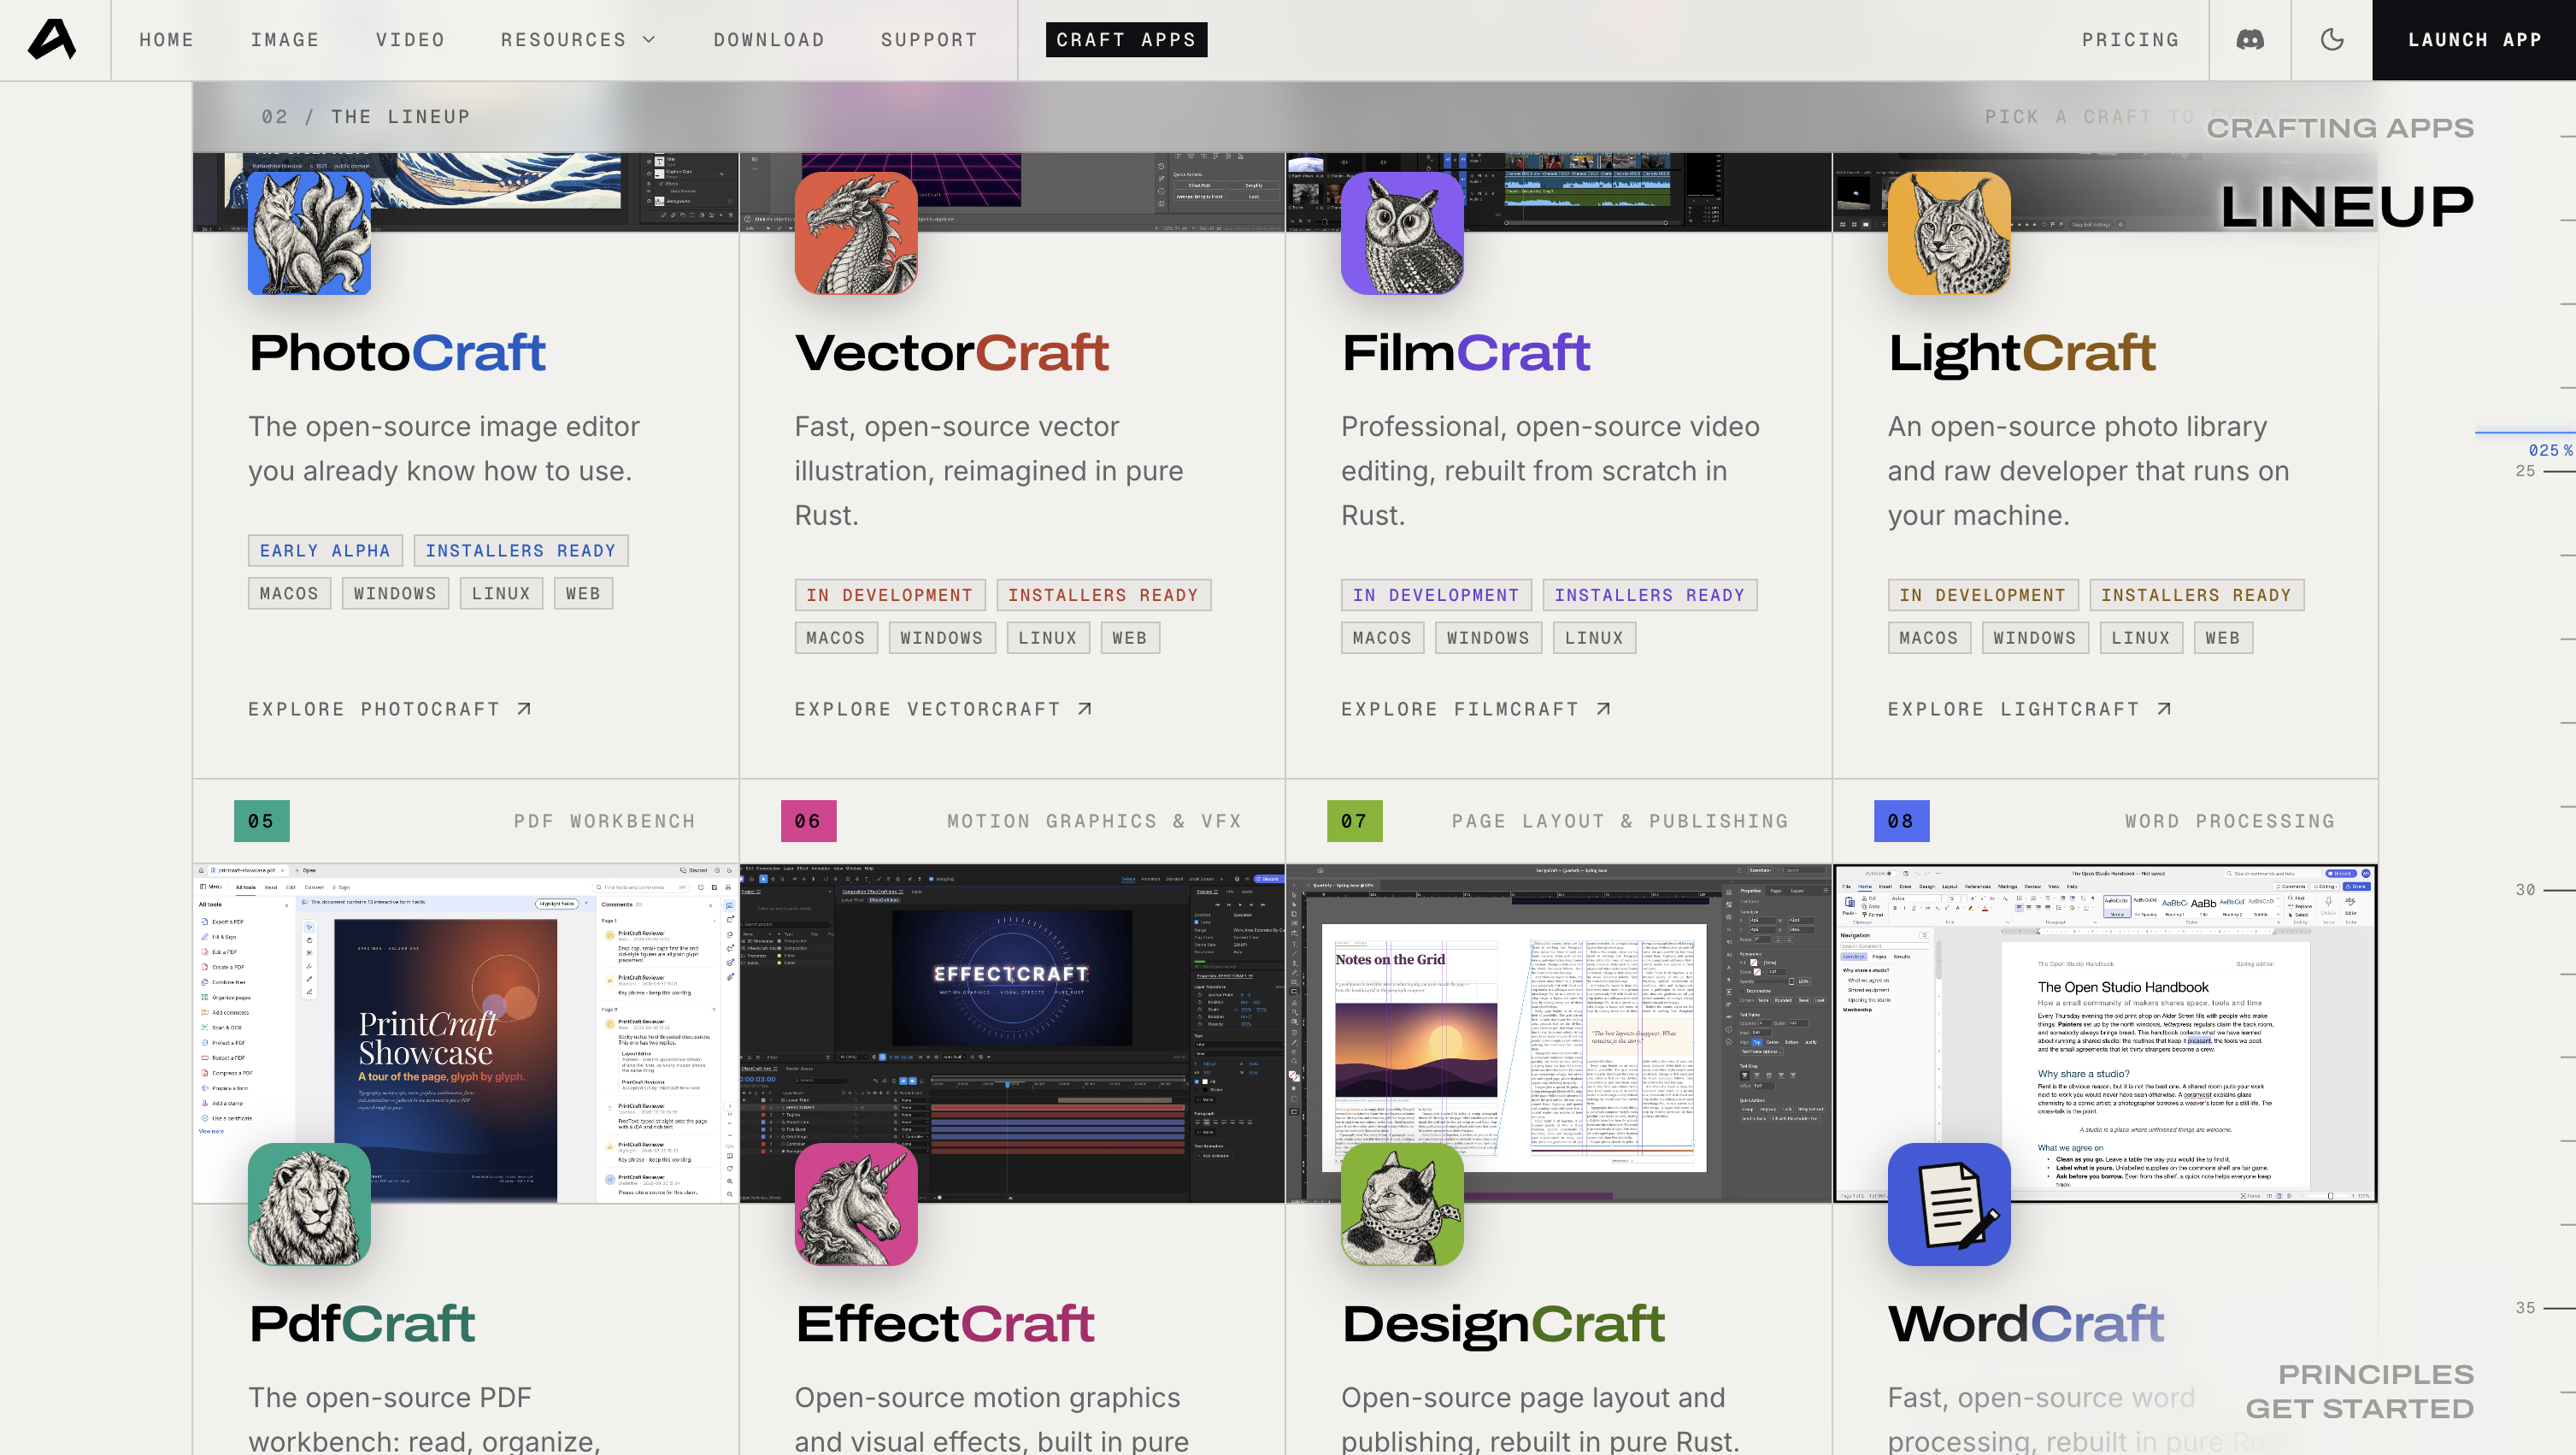Click the EffectCraft unicorn app icon
The height and width of the screenshot is (1455, 2576).
coord(856,1204)
